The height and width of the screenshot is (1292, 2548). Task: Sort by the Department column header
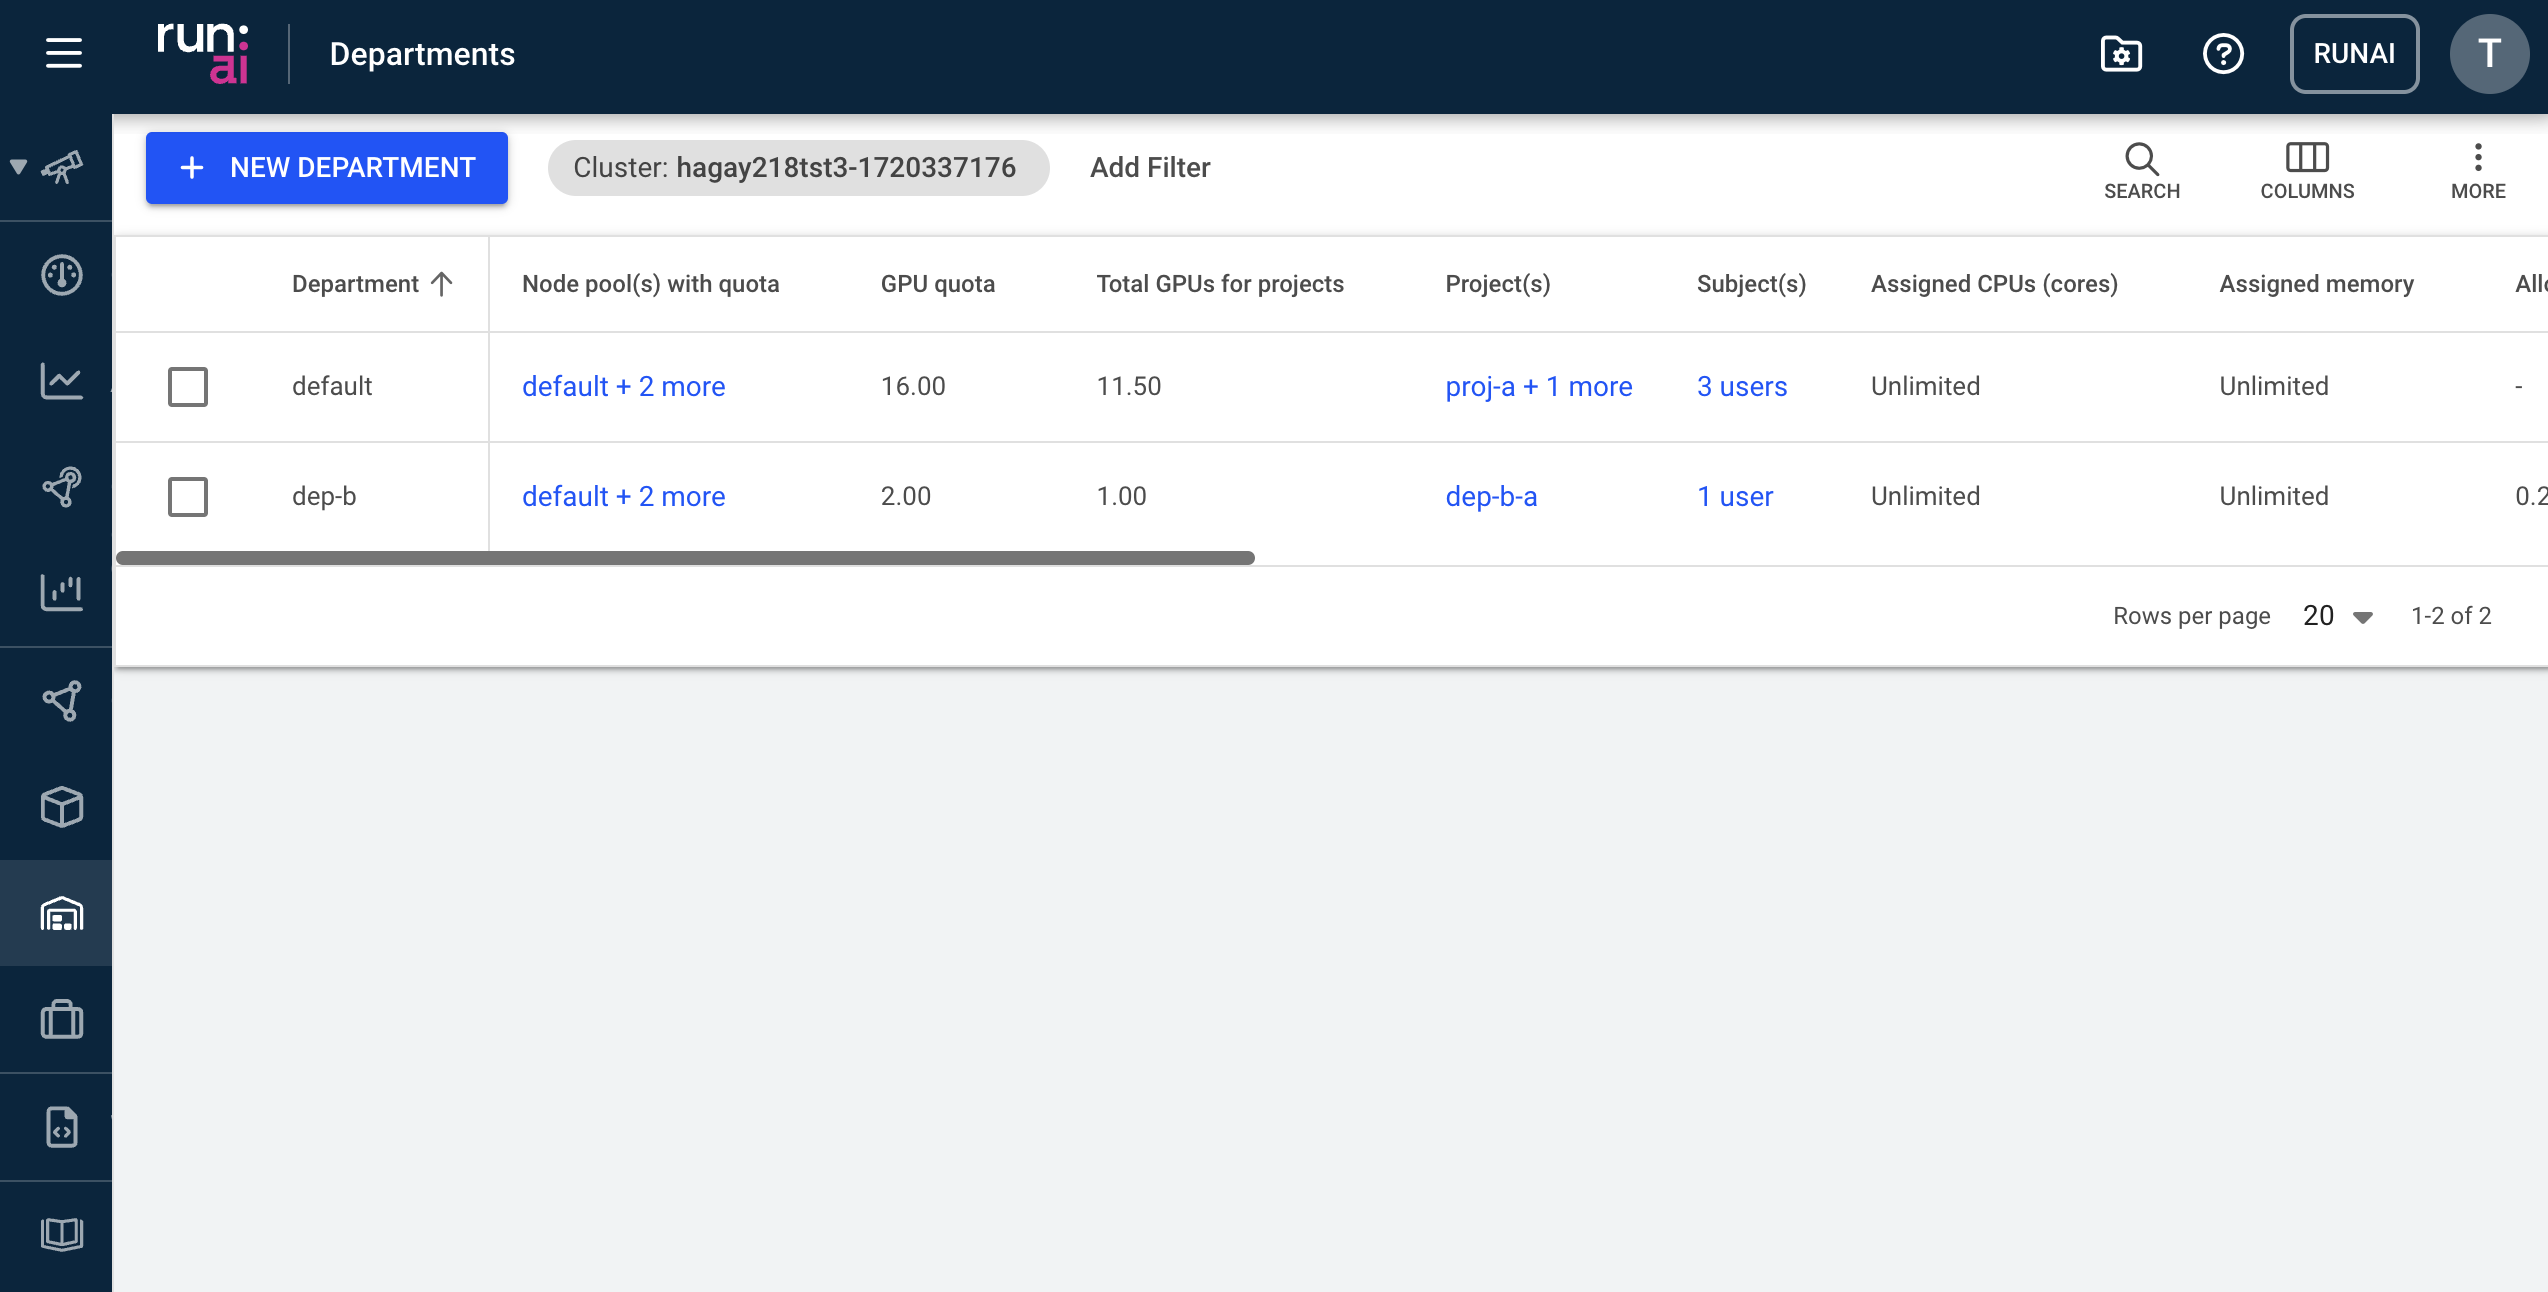372,284
